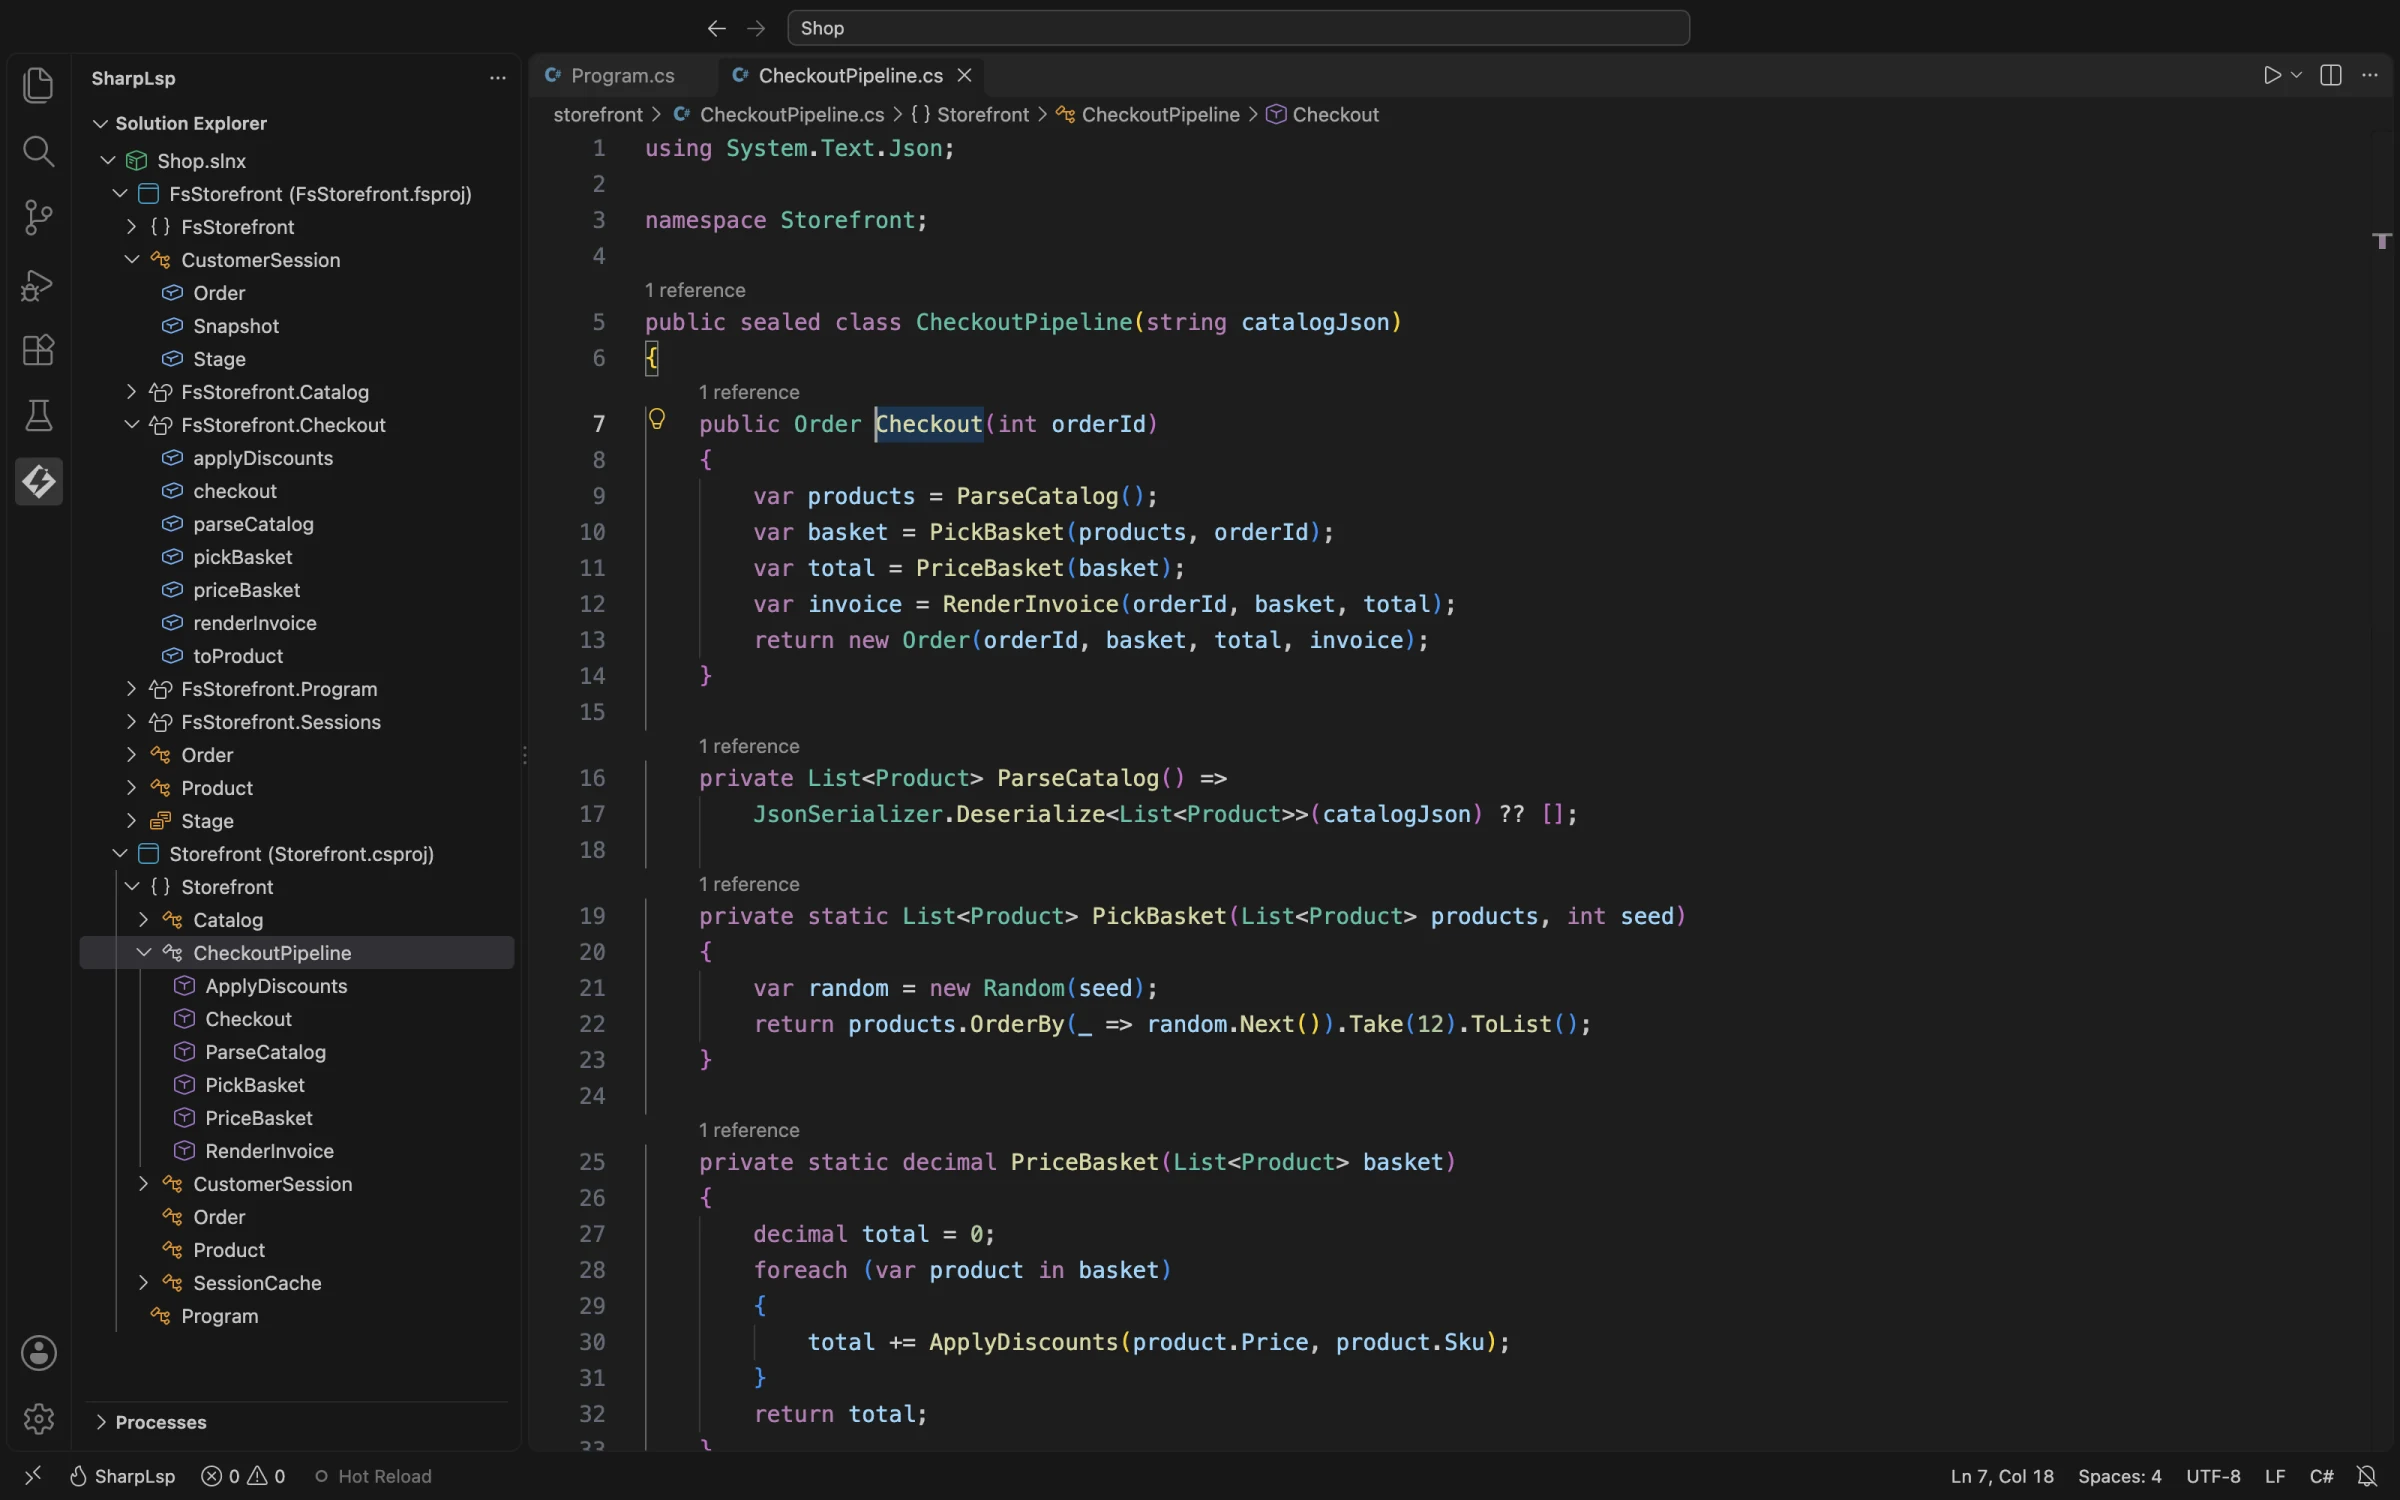The image size is (2400, 1500).
Task: Open the Search view icon
Action: [38, 151]
